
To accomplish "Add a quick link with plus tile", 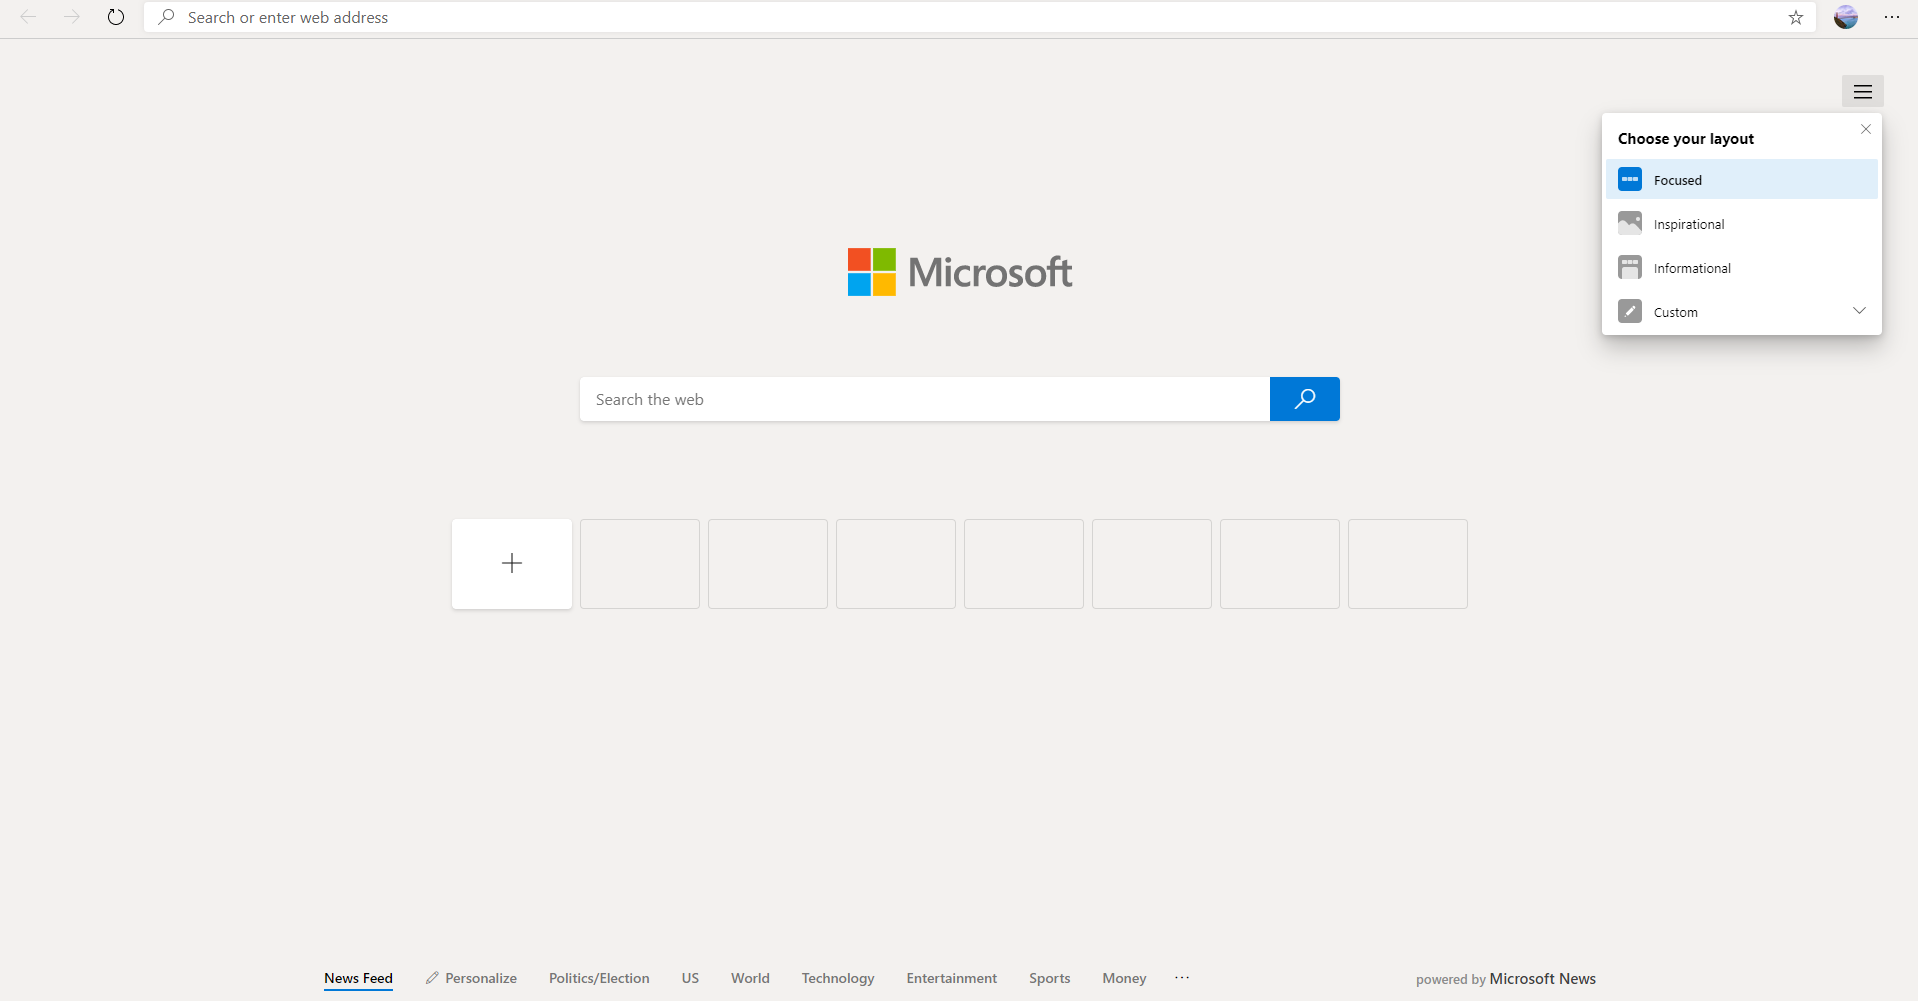I will [512, 564].
